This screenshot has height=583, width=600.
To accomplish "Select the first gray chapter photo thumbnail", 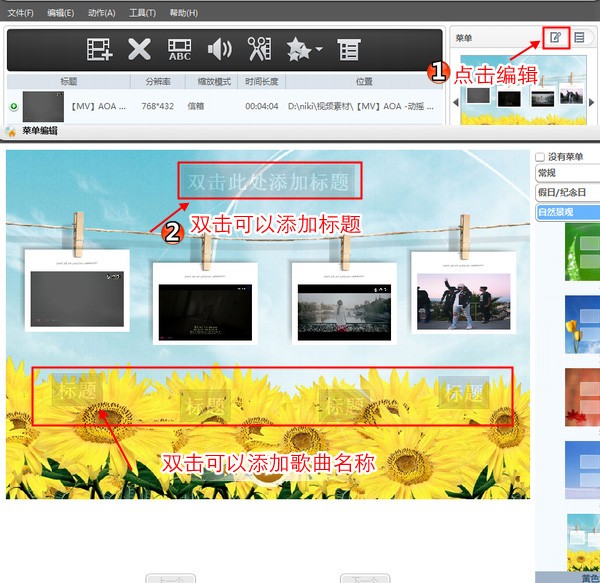I will [x=77, y=299].
